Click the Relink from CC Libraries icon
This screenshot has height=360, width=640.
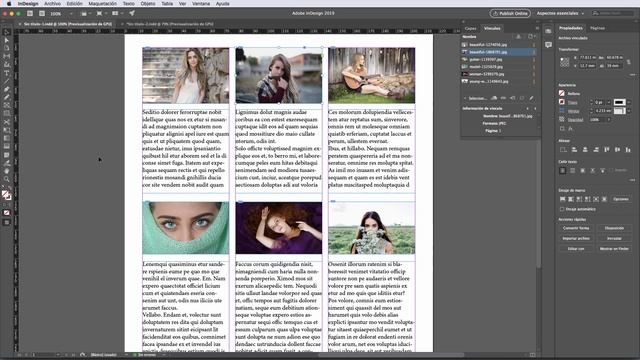coord(493,98)
